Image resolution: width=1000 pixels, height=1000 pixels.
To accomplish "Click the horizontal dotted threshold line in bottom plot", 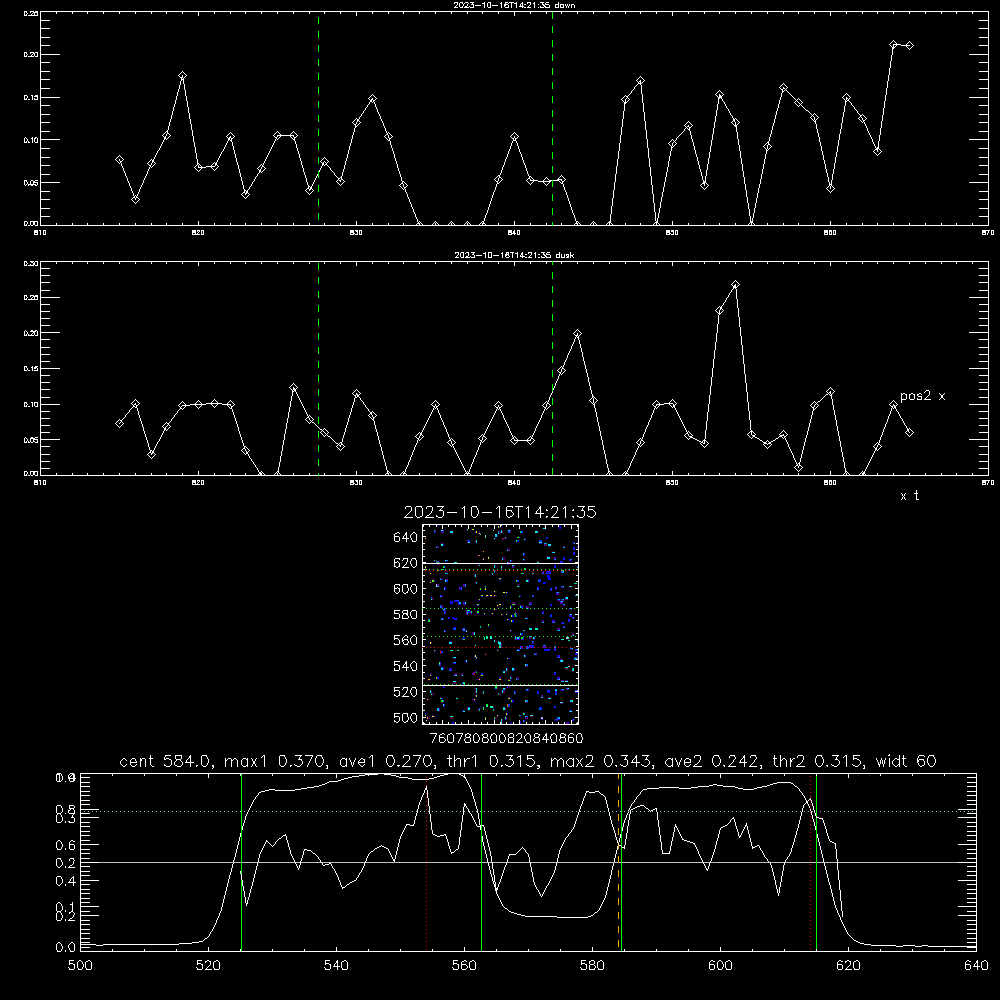I will 527,811.
